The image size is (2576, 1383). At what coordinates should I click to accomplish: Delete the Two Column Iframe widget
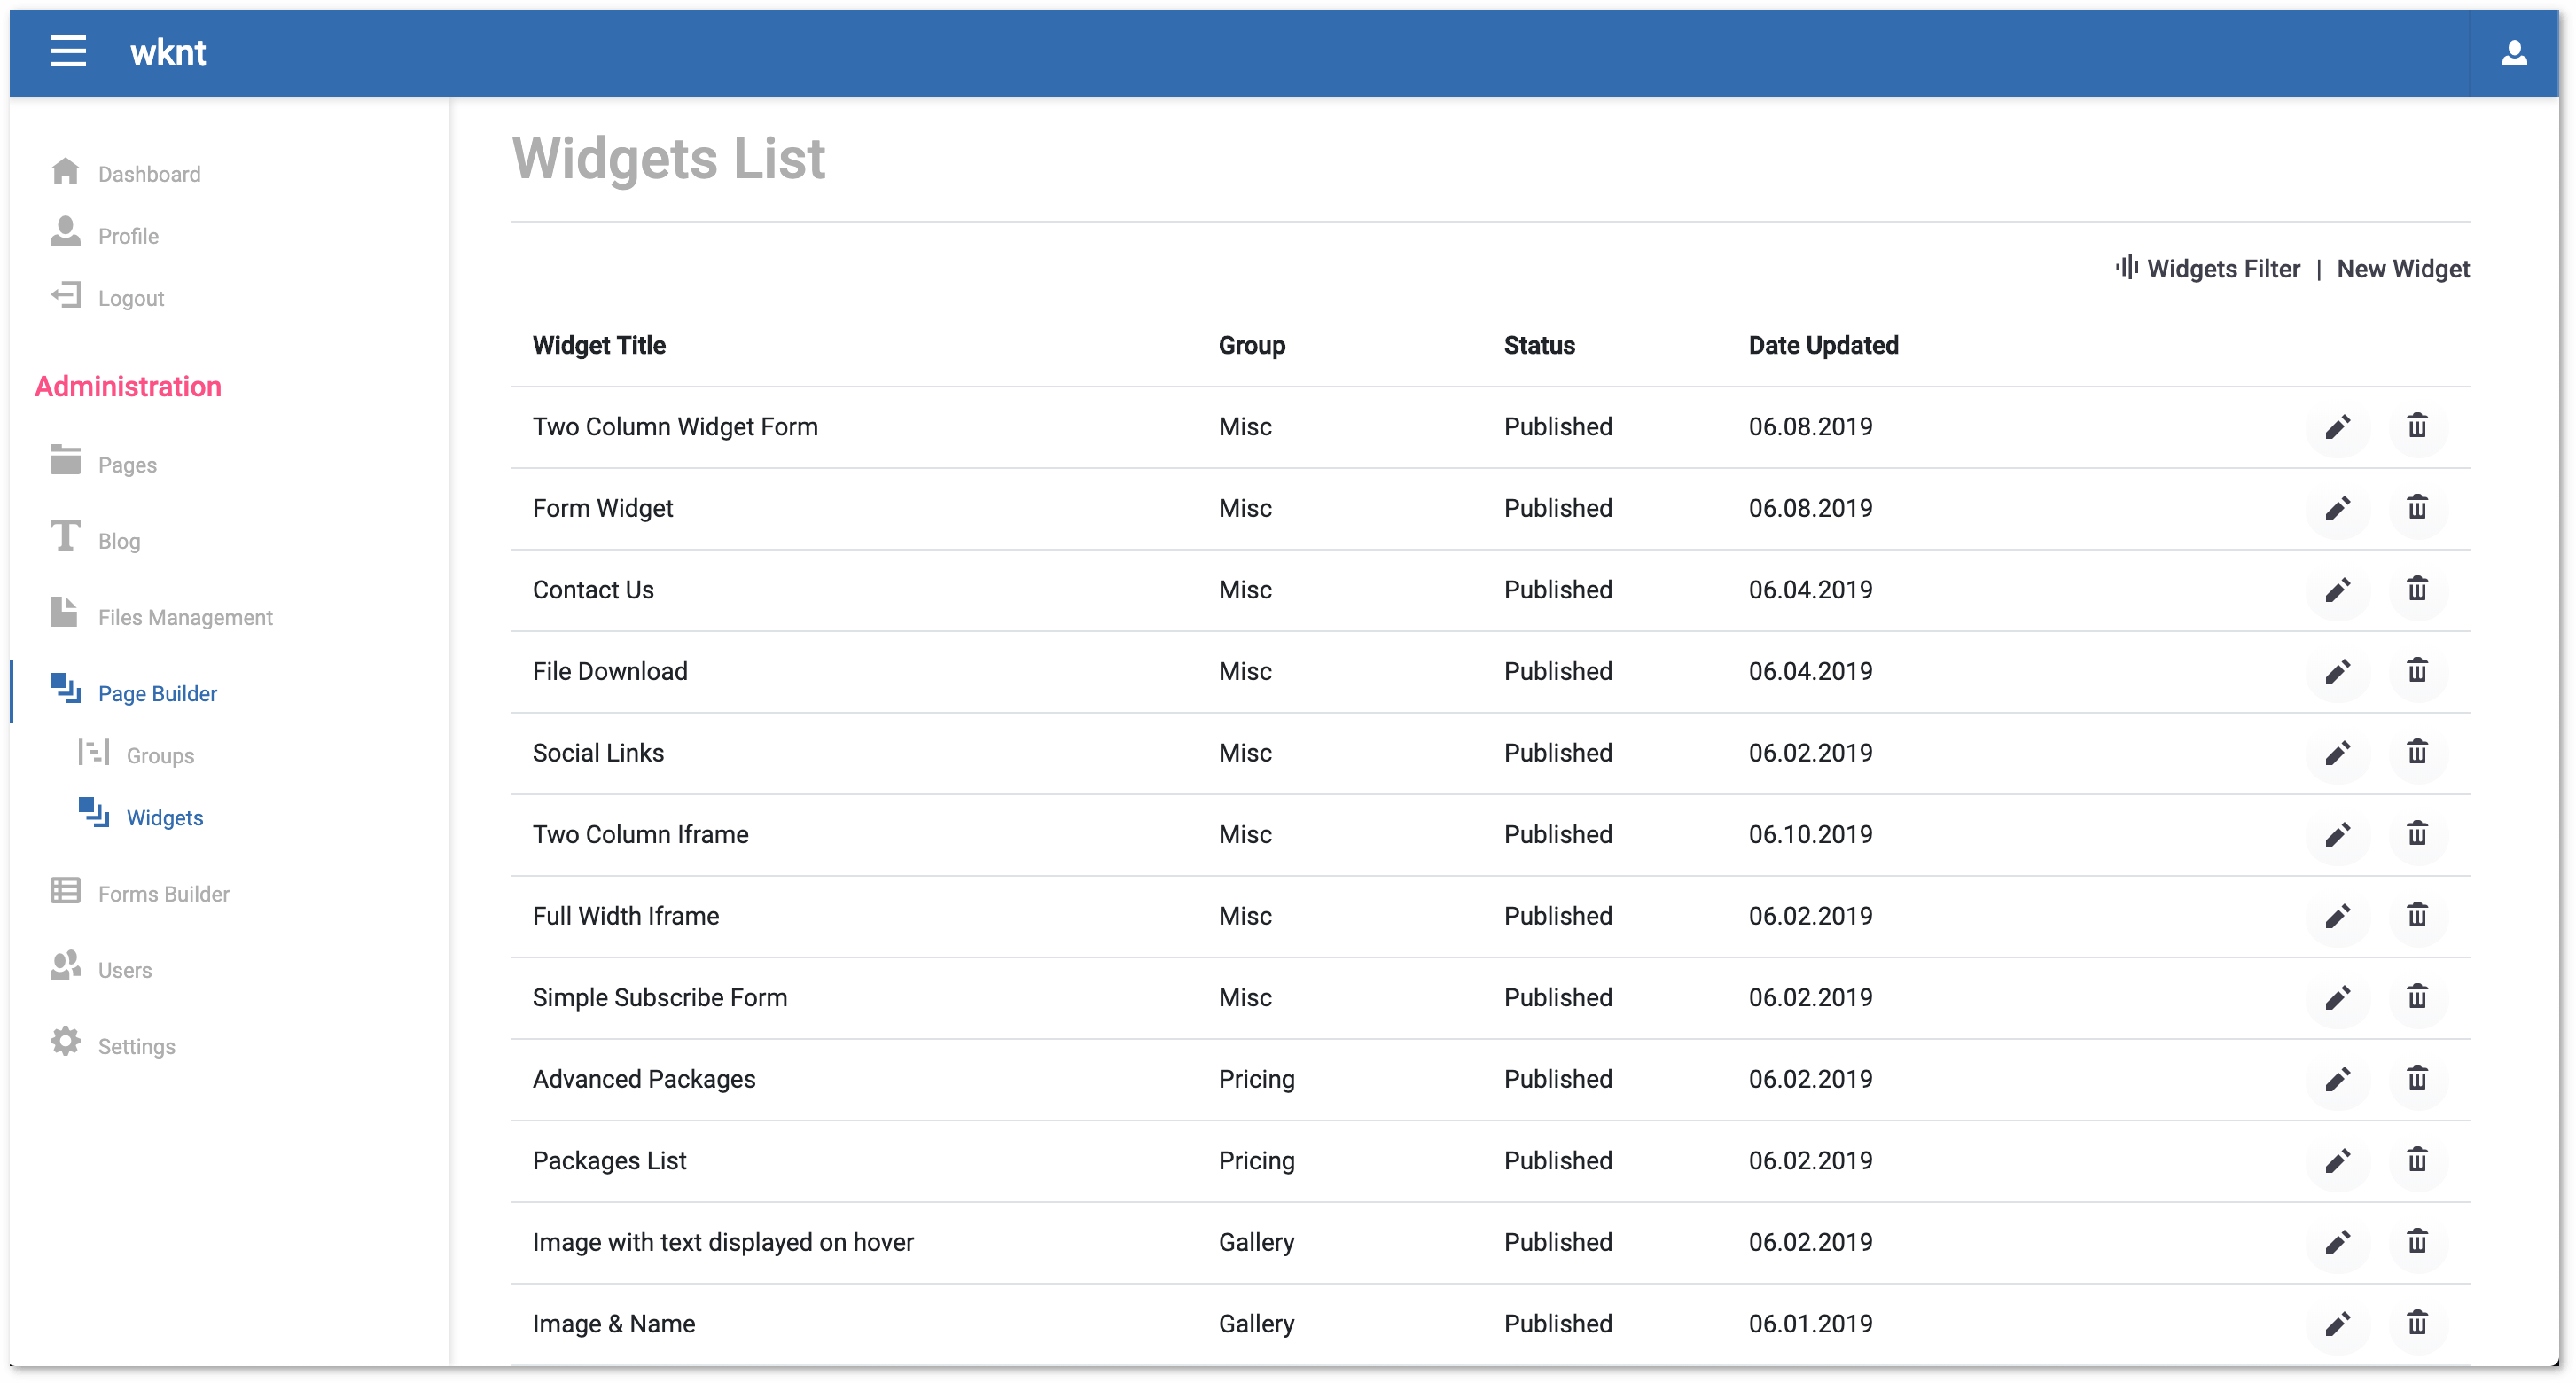coord(2417,834)
